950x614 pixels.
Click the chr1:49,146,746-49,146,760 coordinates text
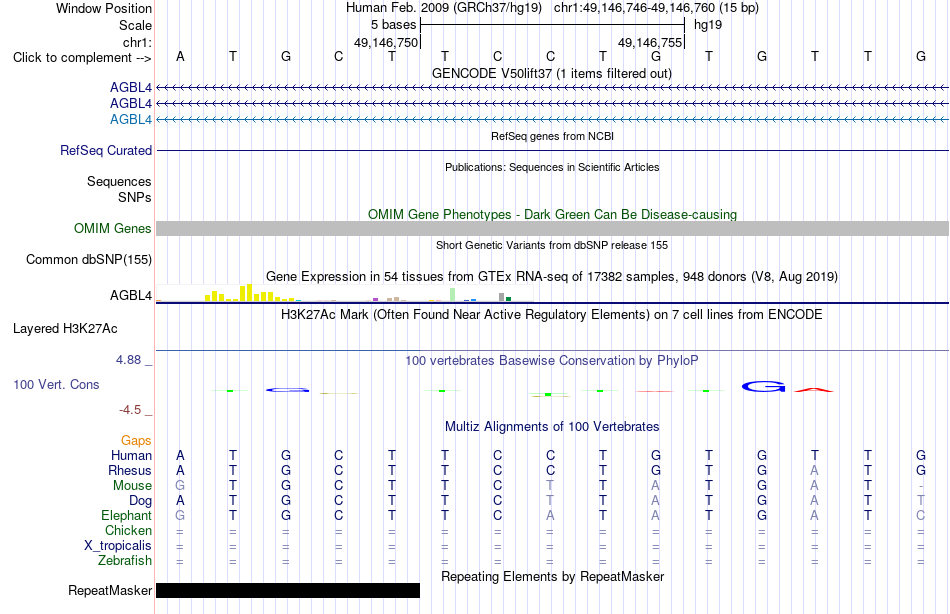(656, 8)
